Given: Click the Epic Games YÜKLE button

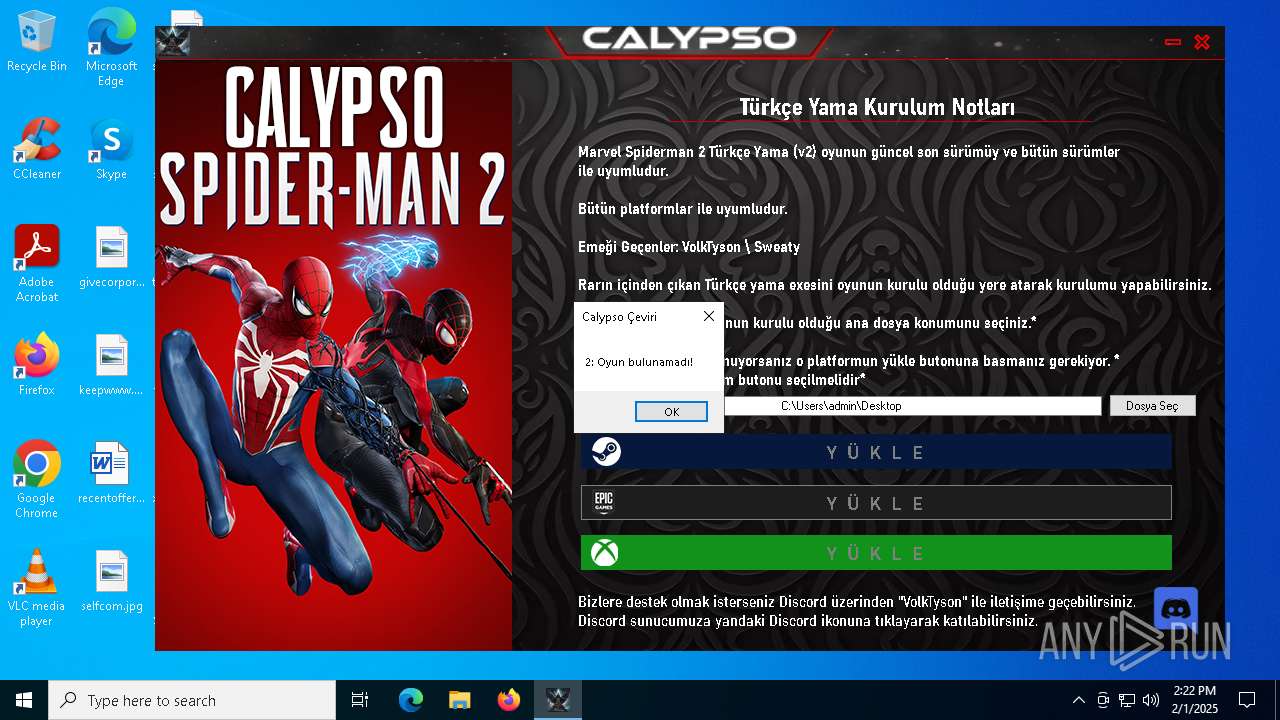Looking at the screenshot, I should (876, 503).
